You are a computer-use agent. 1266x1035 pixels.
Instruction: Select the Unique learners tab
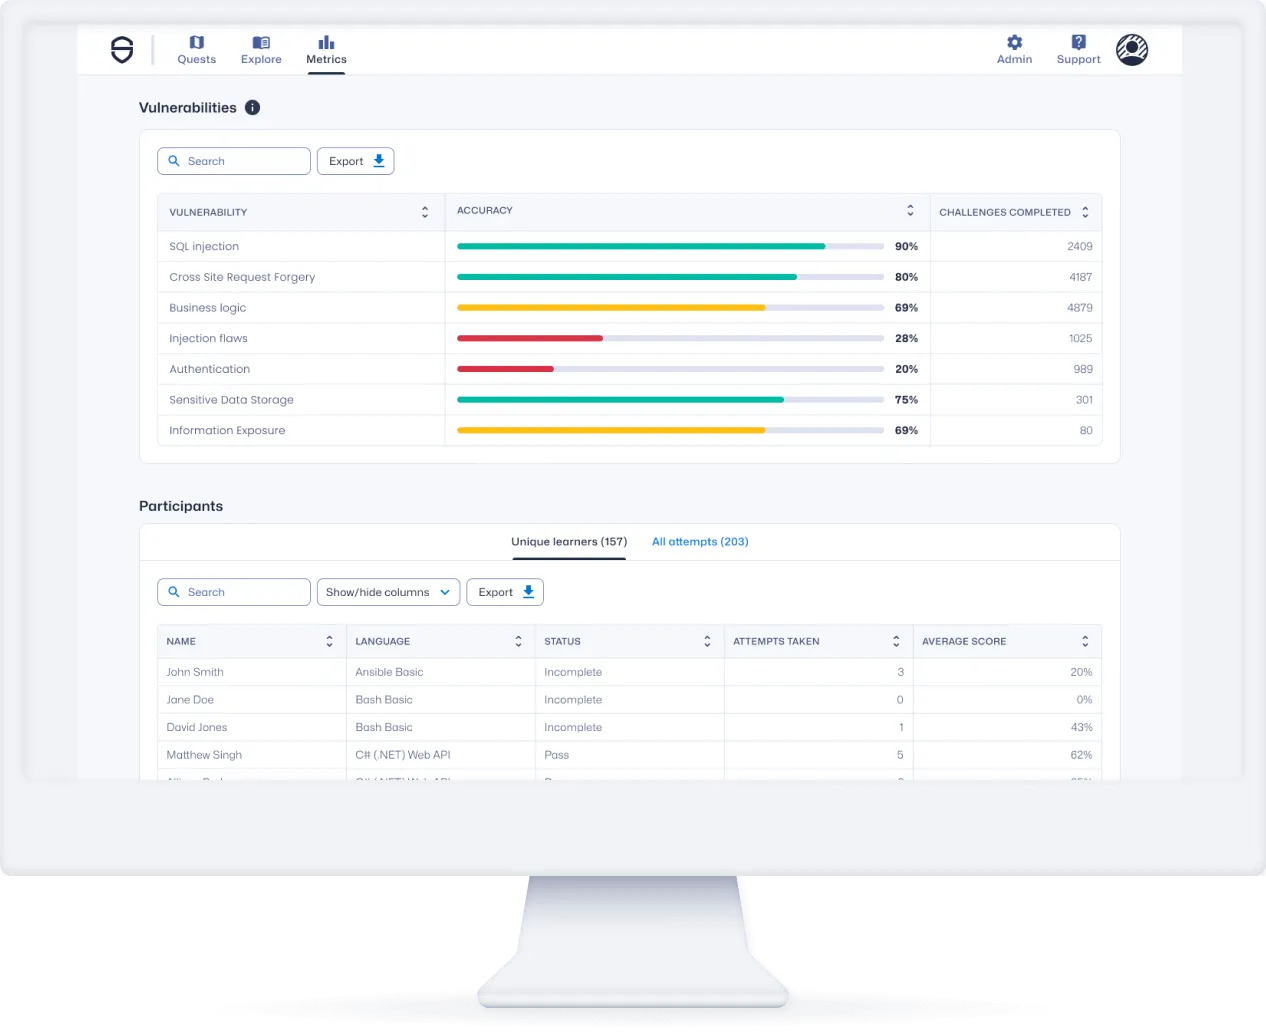[x=568, y=541]
